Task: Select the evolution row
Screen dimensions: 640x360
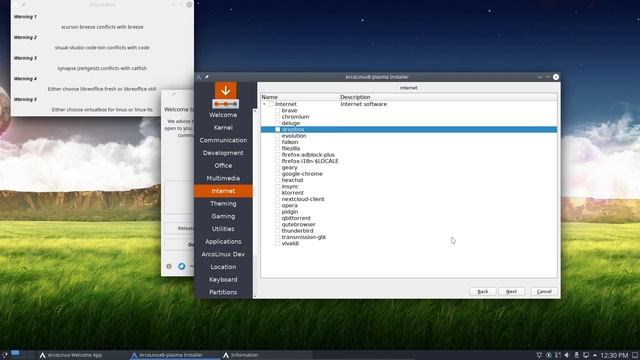Action: click(409, 136)
